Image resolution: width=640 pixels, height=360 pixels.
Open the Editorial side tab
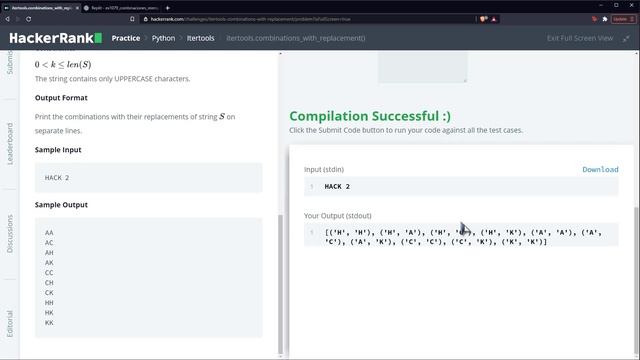tap(10, 323)
